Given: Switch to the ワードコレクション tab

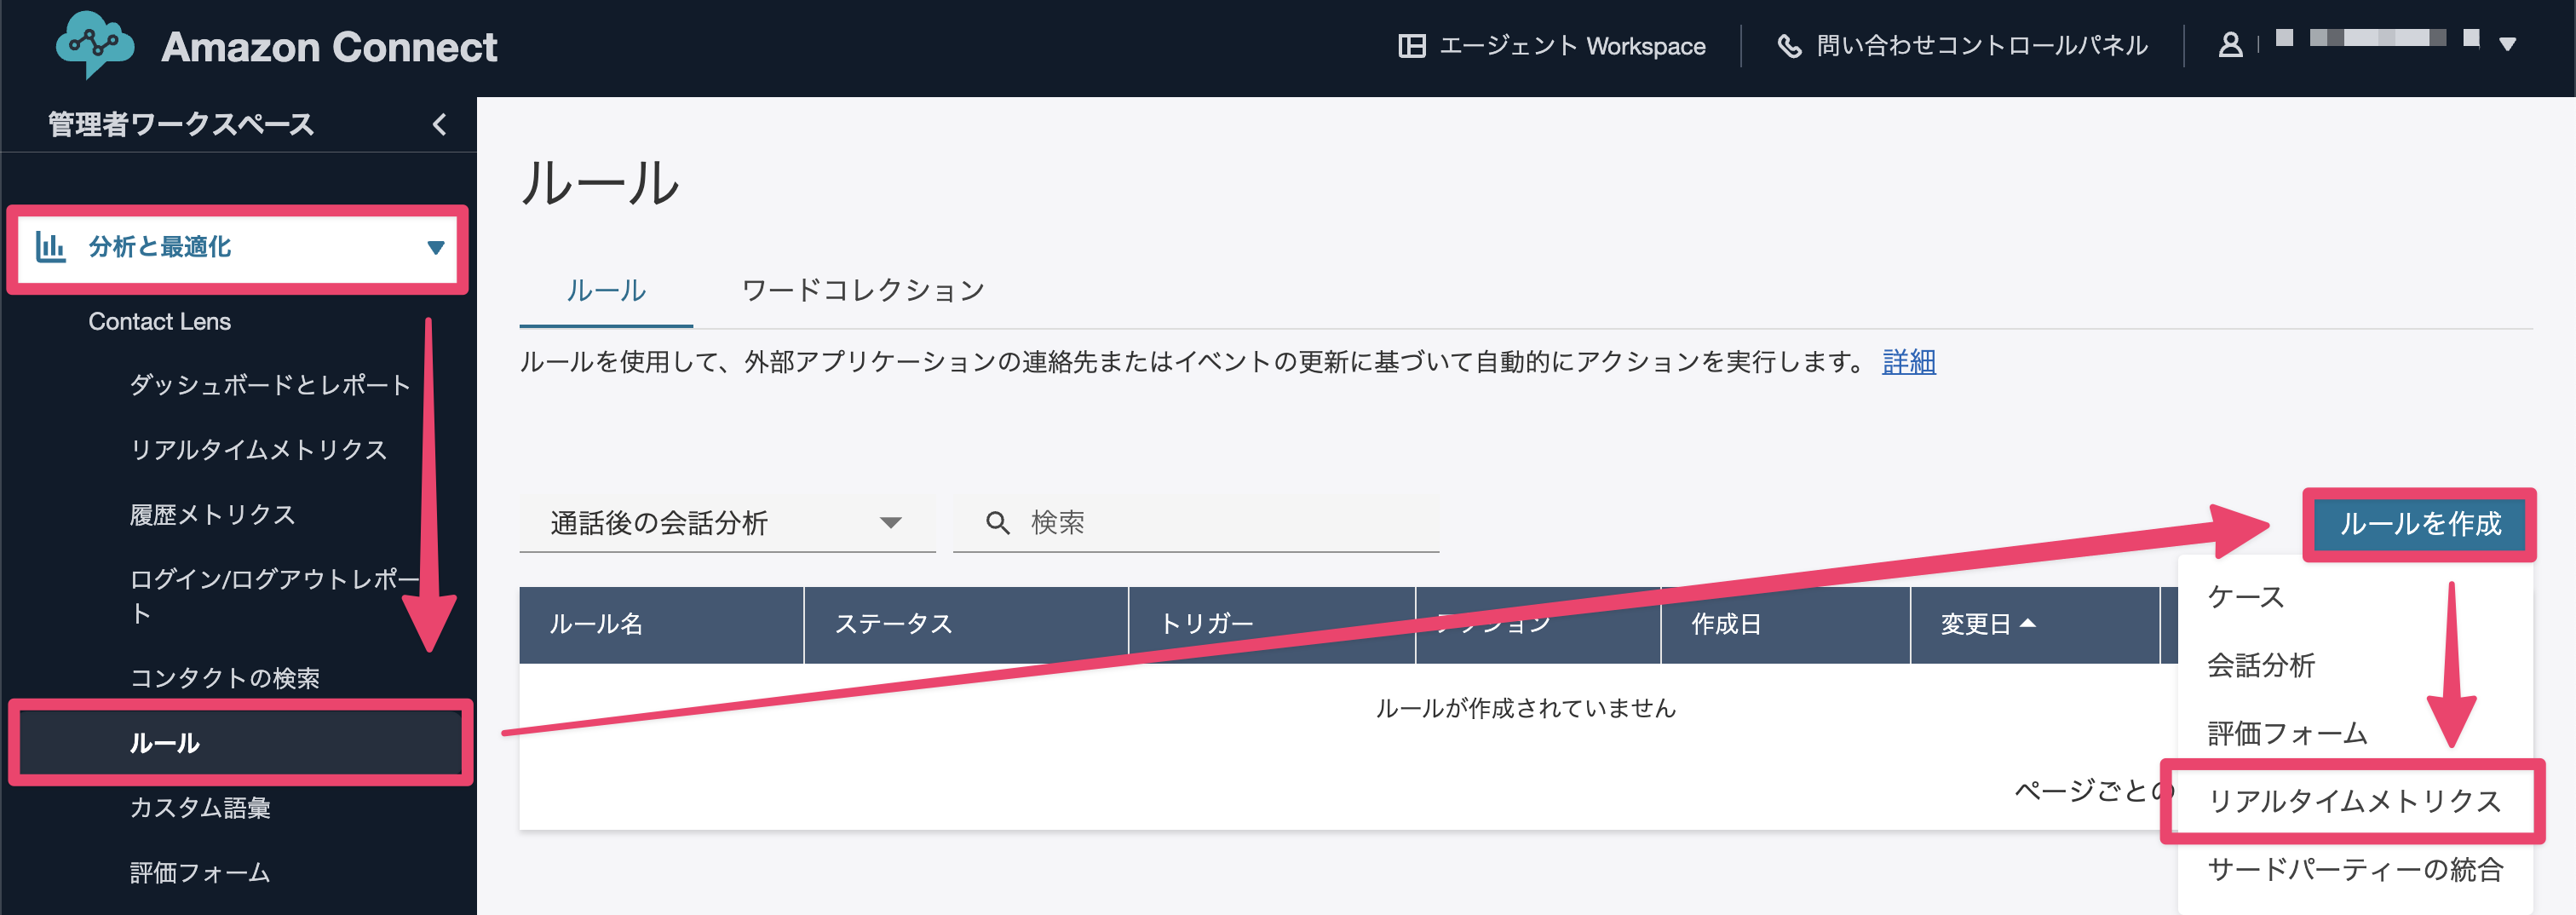Looking at the screenshot, I should tap(863, 291).
